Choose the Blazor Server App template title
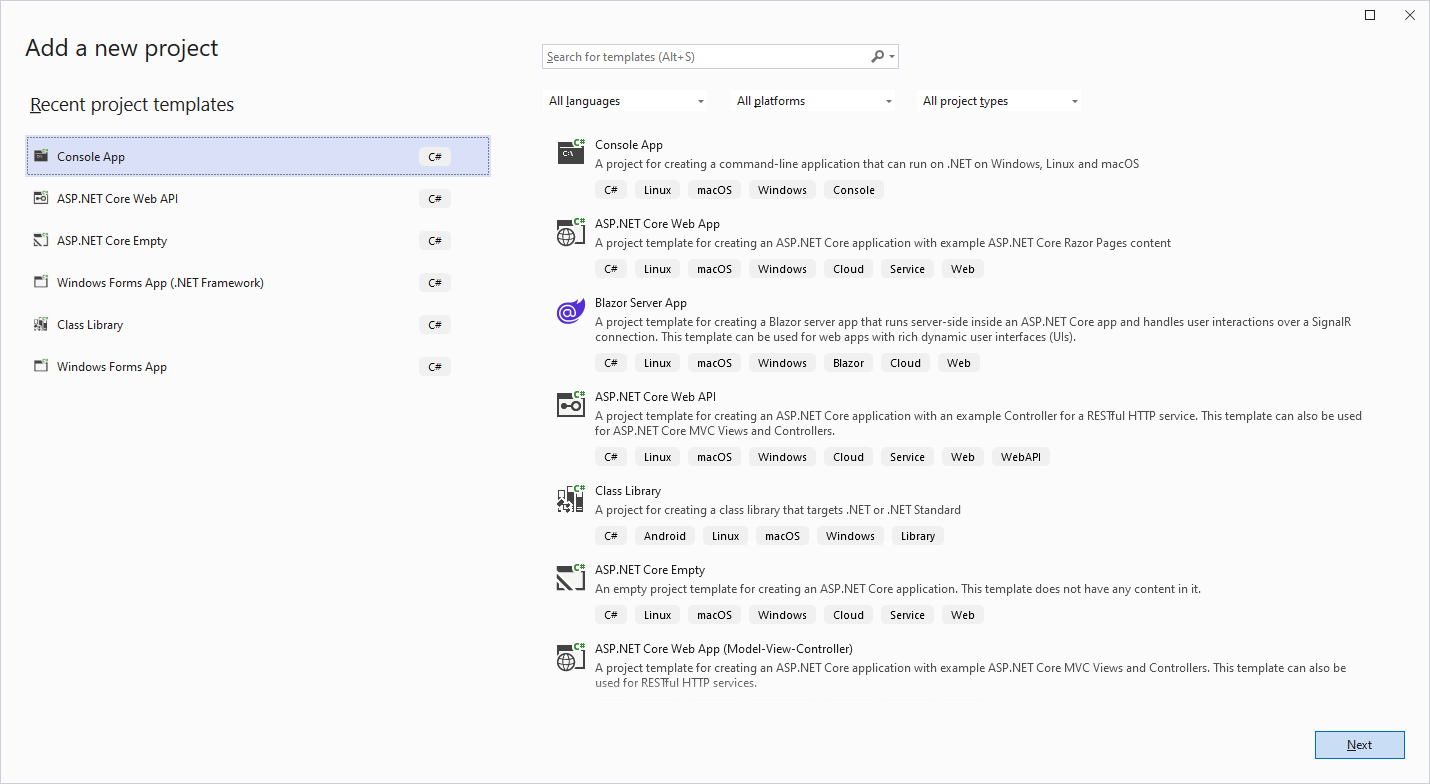 pyautogui.click(x=641, y=303)
